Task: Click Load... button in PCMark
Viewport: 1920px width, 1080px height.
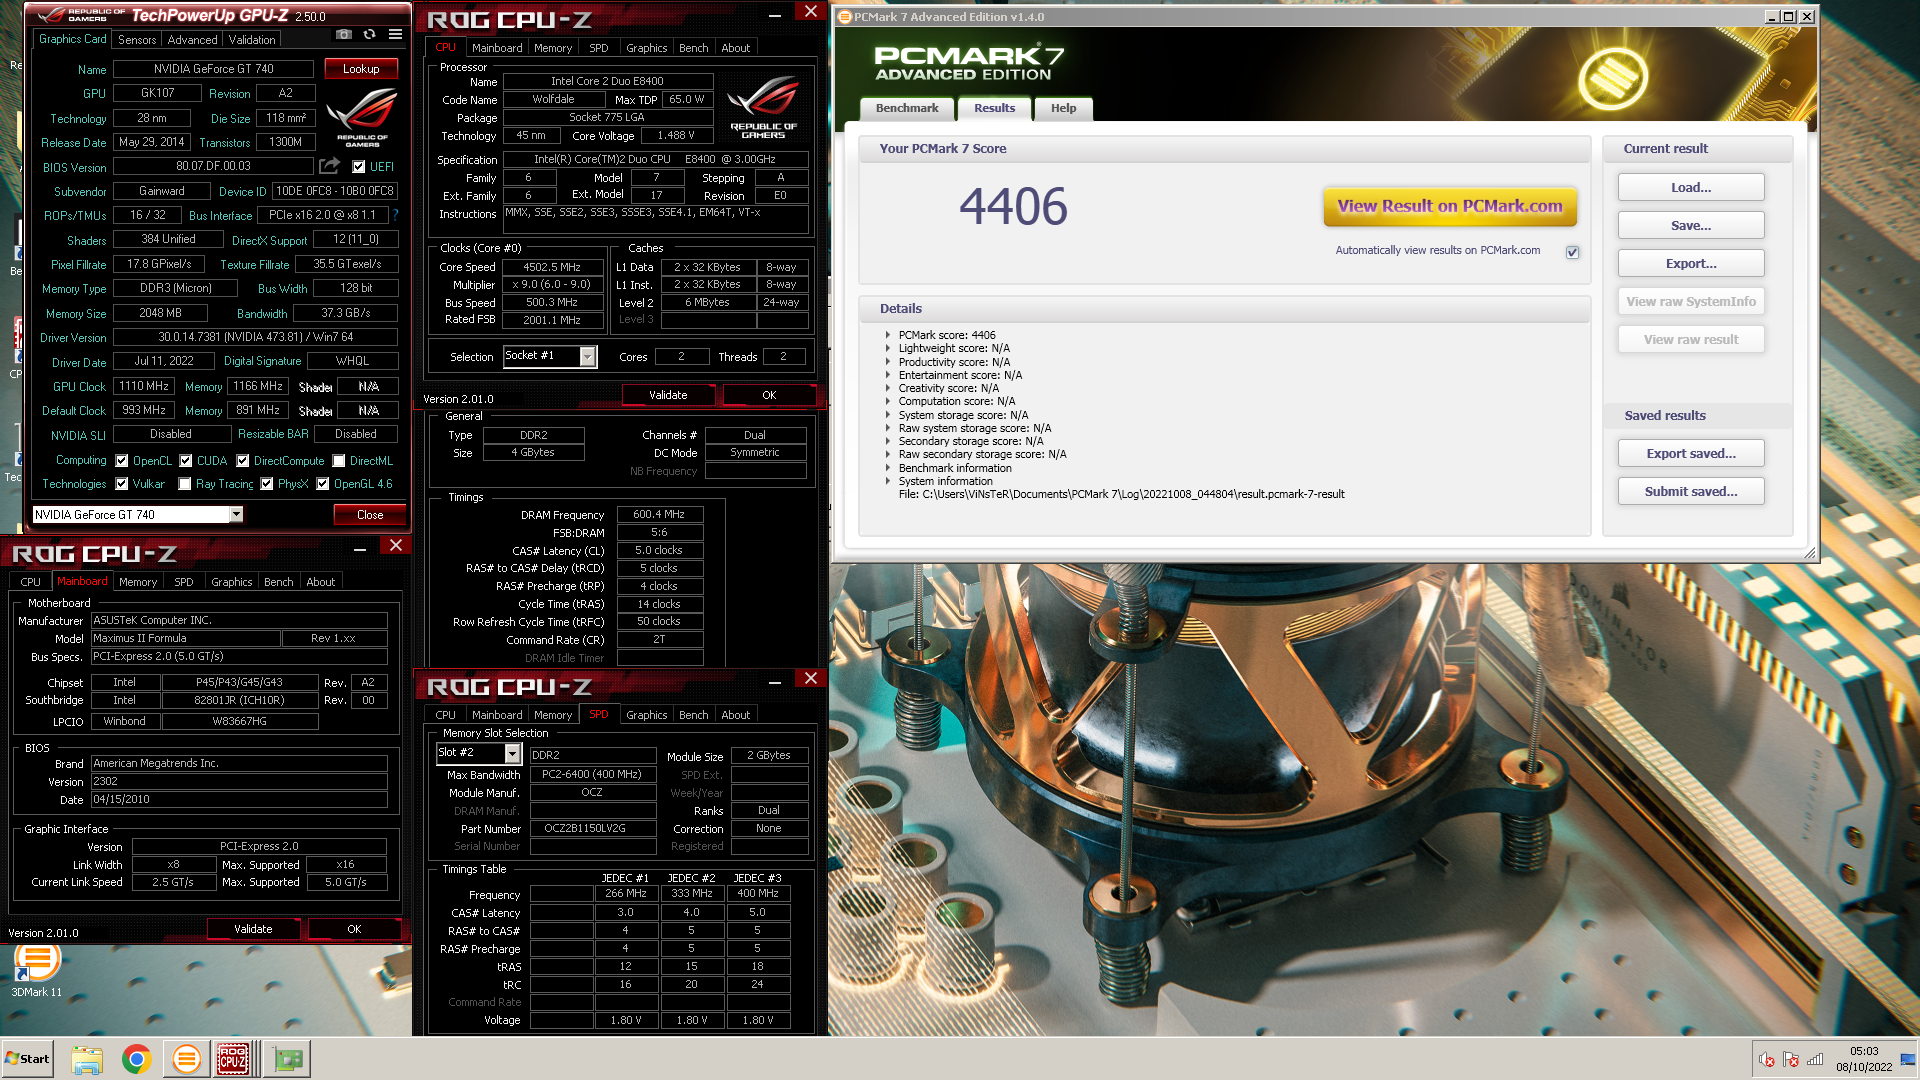Action: [1691, 187]
